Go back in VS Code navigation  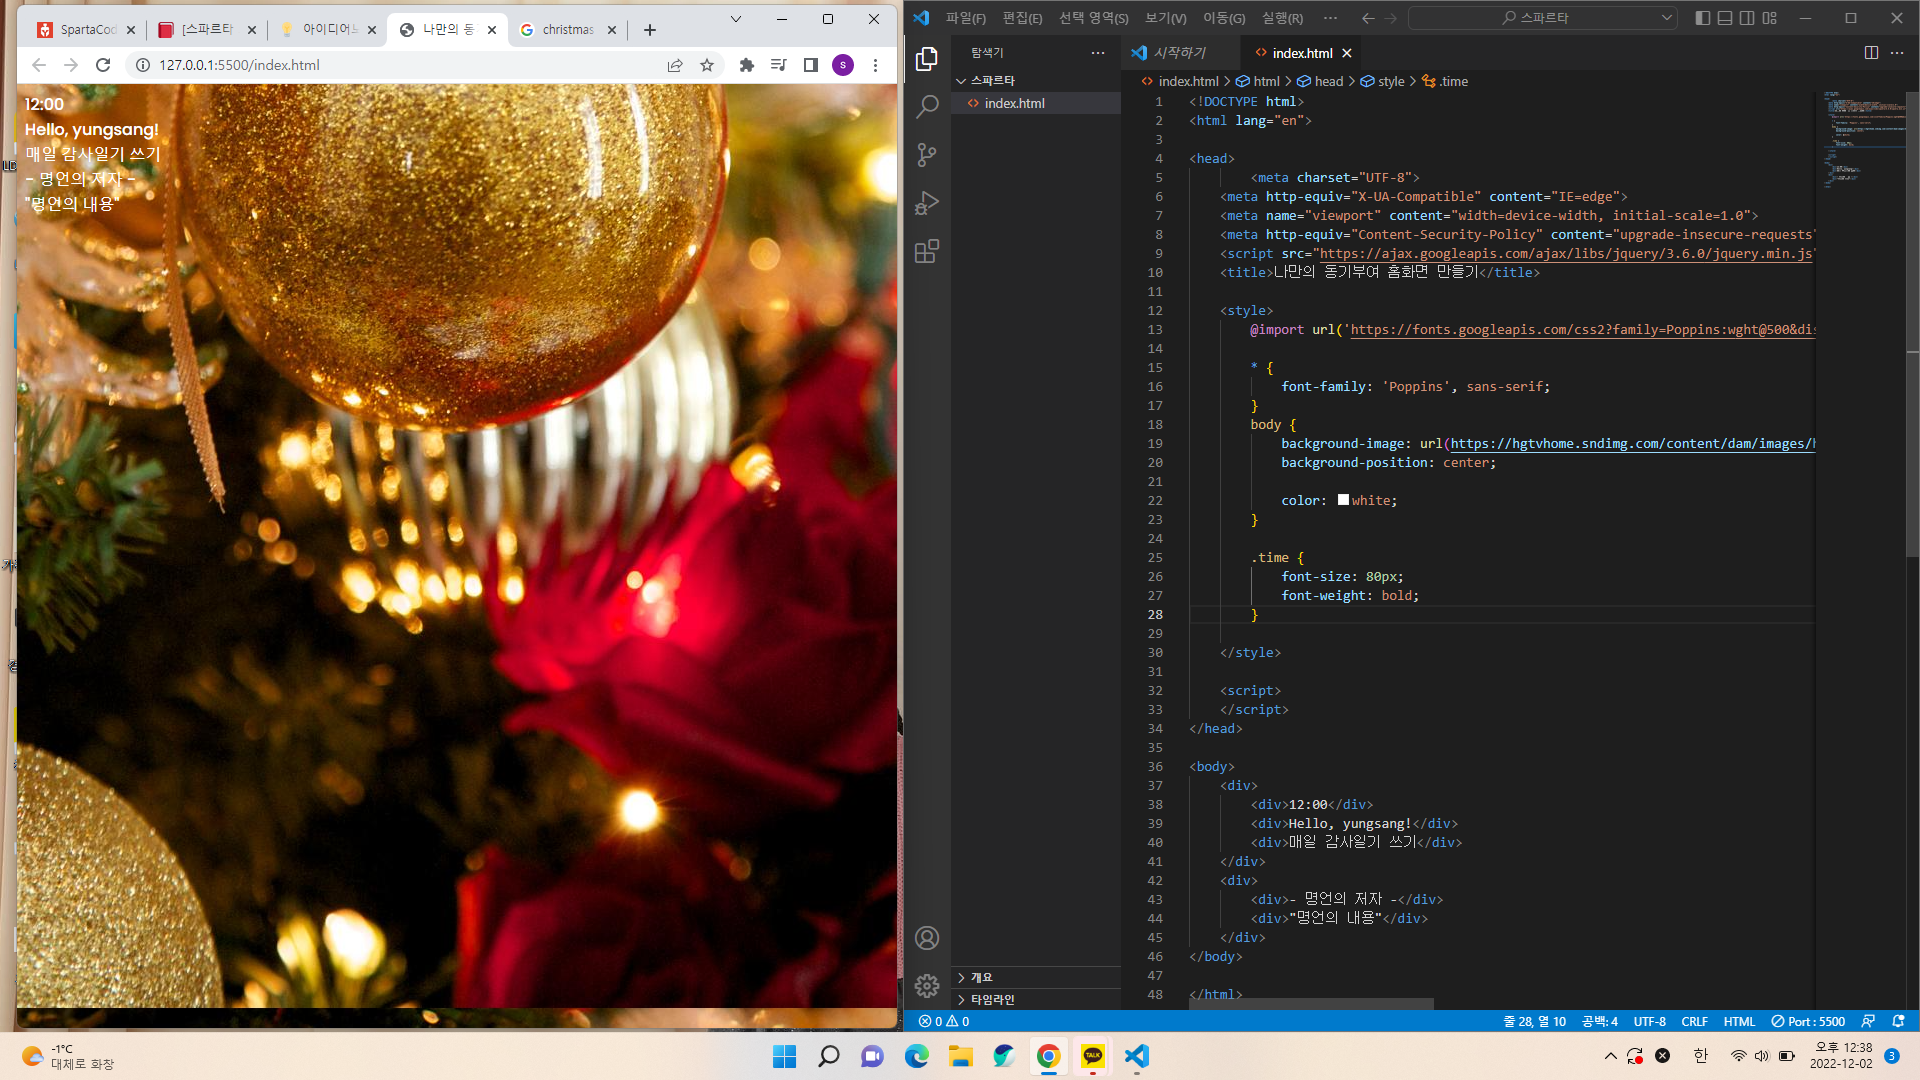point(1368,18)
